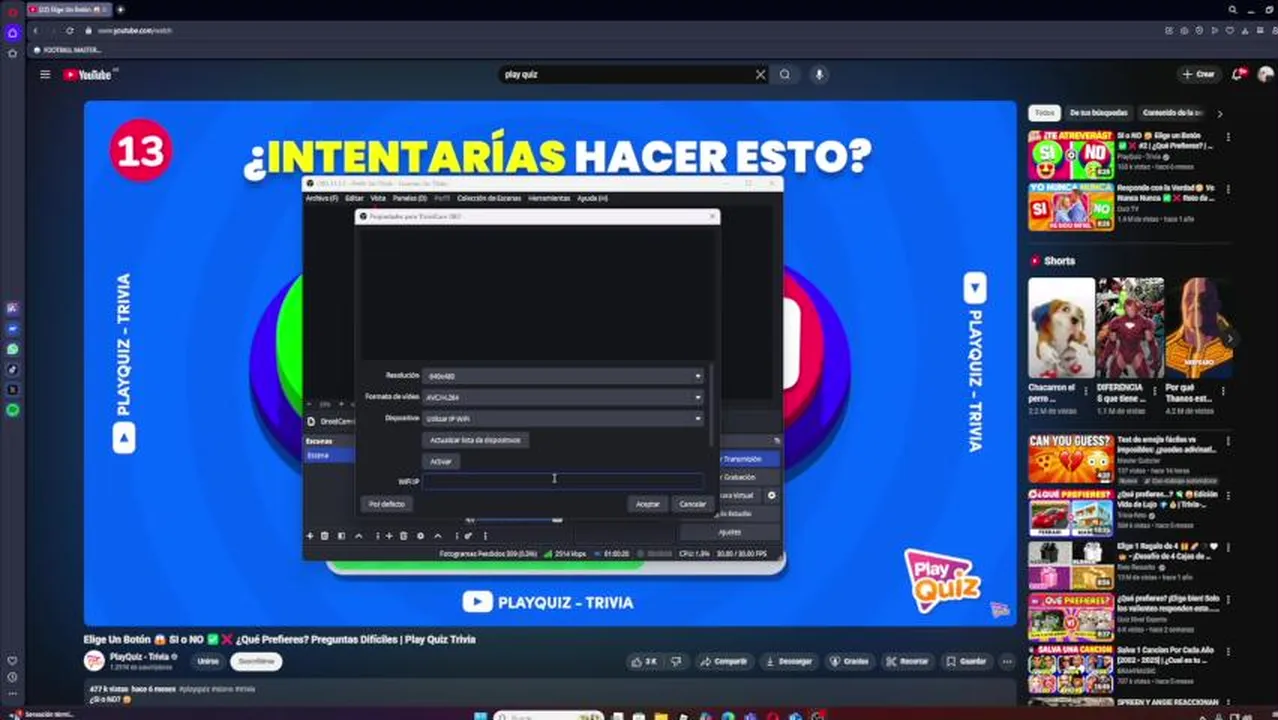Click Cancelar in the properties dialog
The image size is (1278, 720).
(x=692, y=504)
